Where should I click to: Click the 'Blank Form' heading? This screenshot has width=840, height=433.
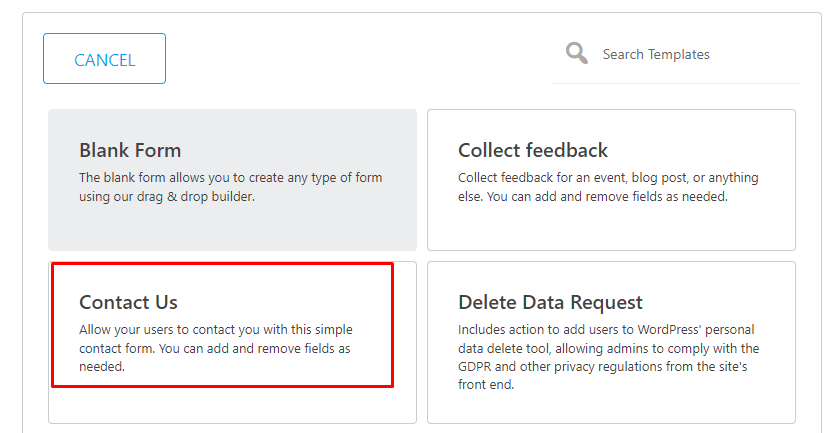click(x=130, y=151)
